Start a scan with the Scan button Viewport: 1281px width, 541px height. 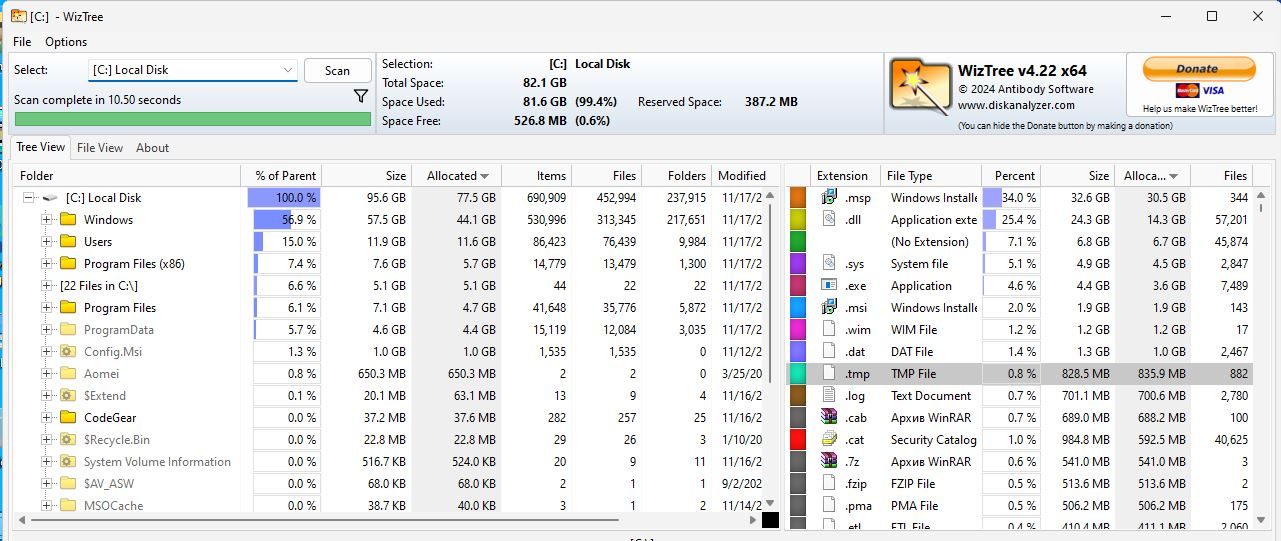pyautogui.click(x=337, y=70)
